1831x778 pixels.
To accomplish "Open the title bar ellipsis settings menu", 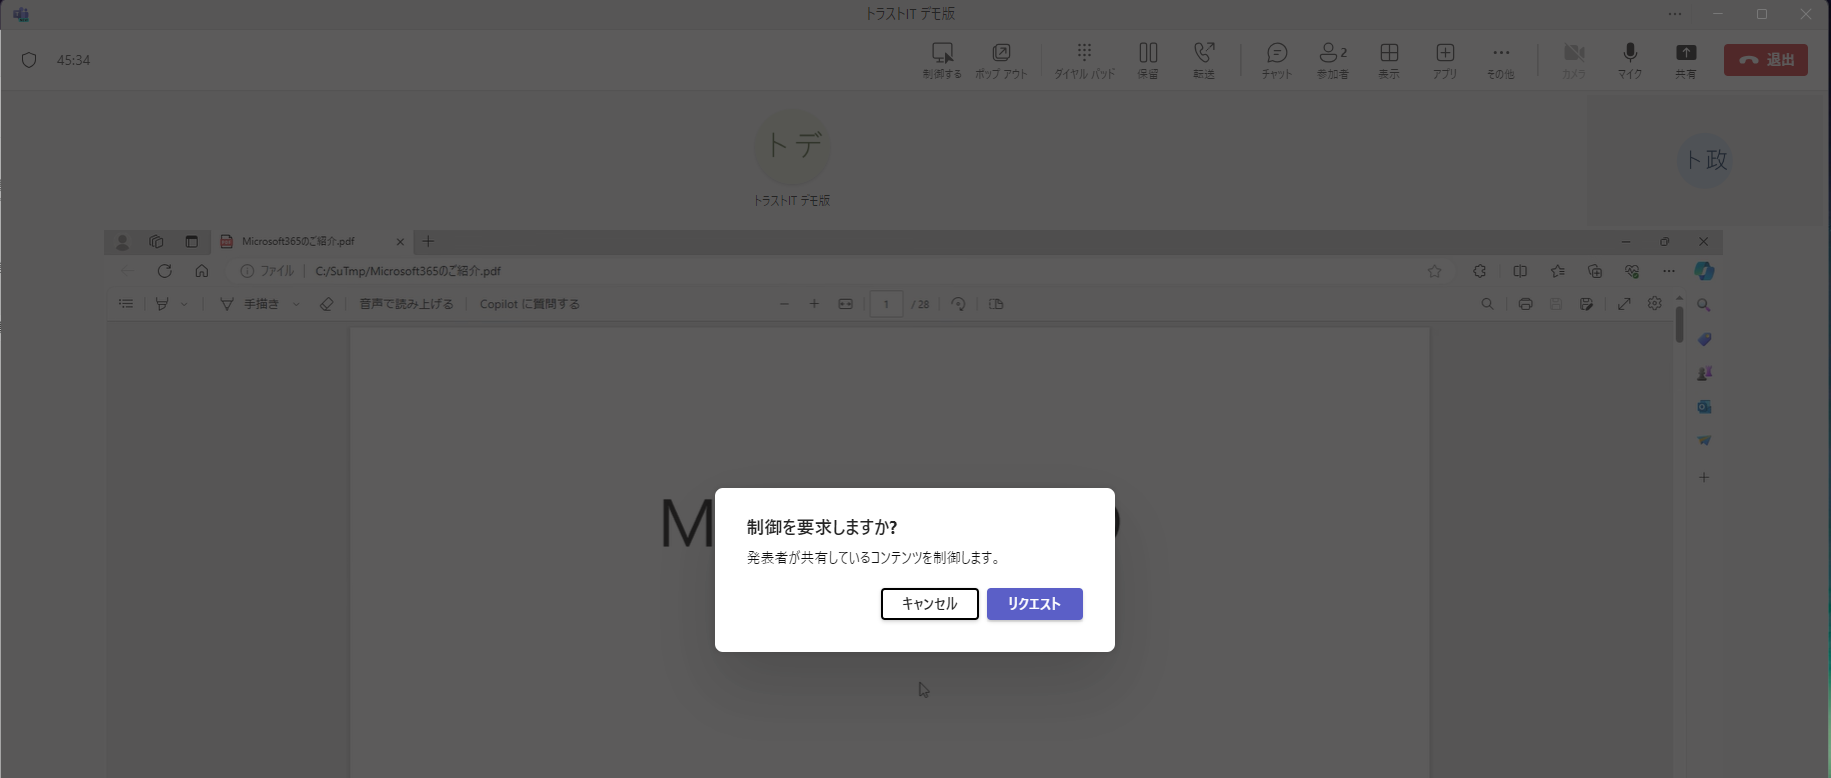I will click(x=1675, y=14).
